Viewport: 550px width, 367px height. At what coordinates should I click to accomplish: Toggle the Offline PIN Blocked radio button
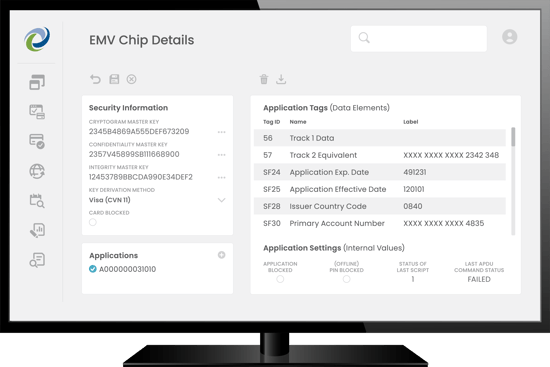(347, 279)
